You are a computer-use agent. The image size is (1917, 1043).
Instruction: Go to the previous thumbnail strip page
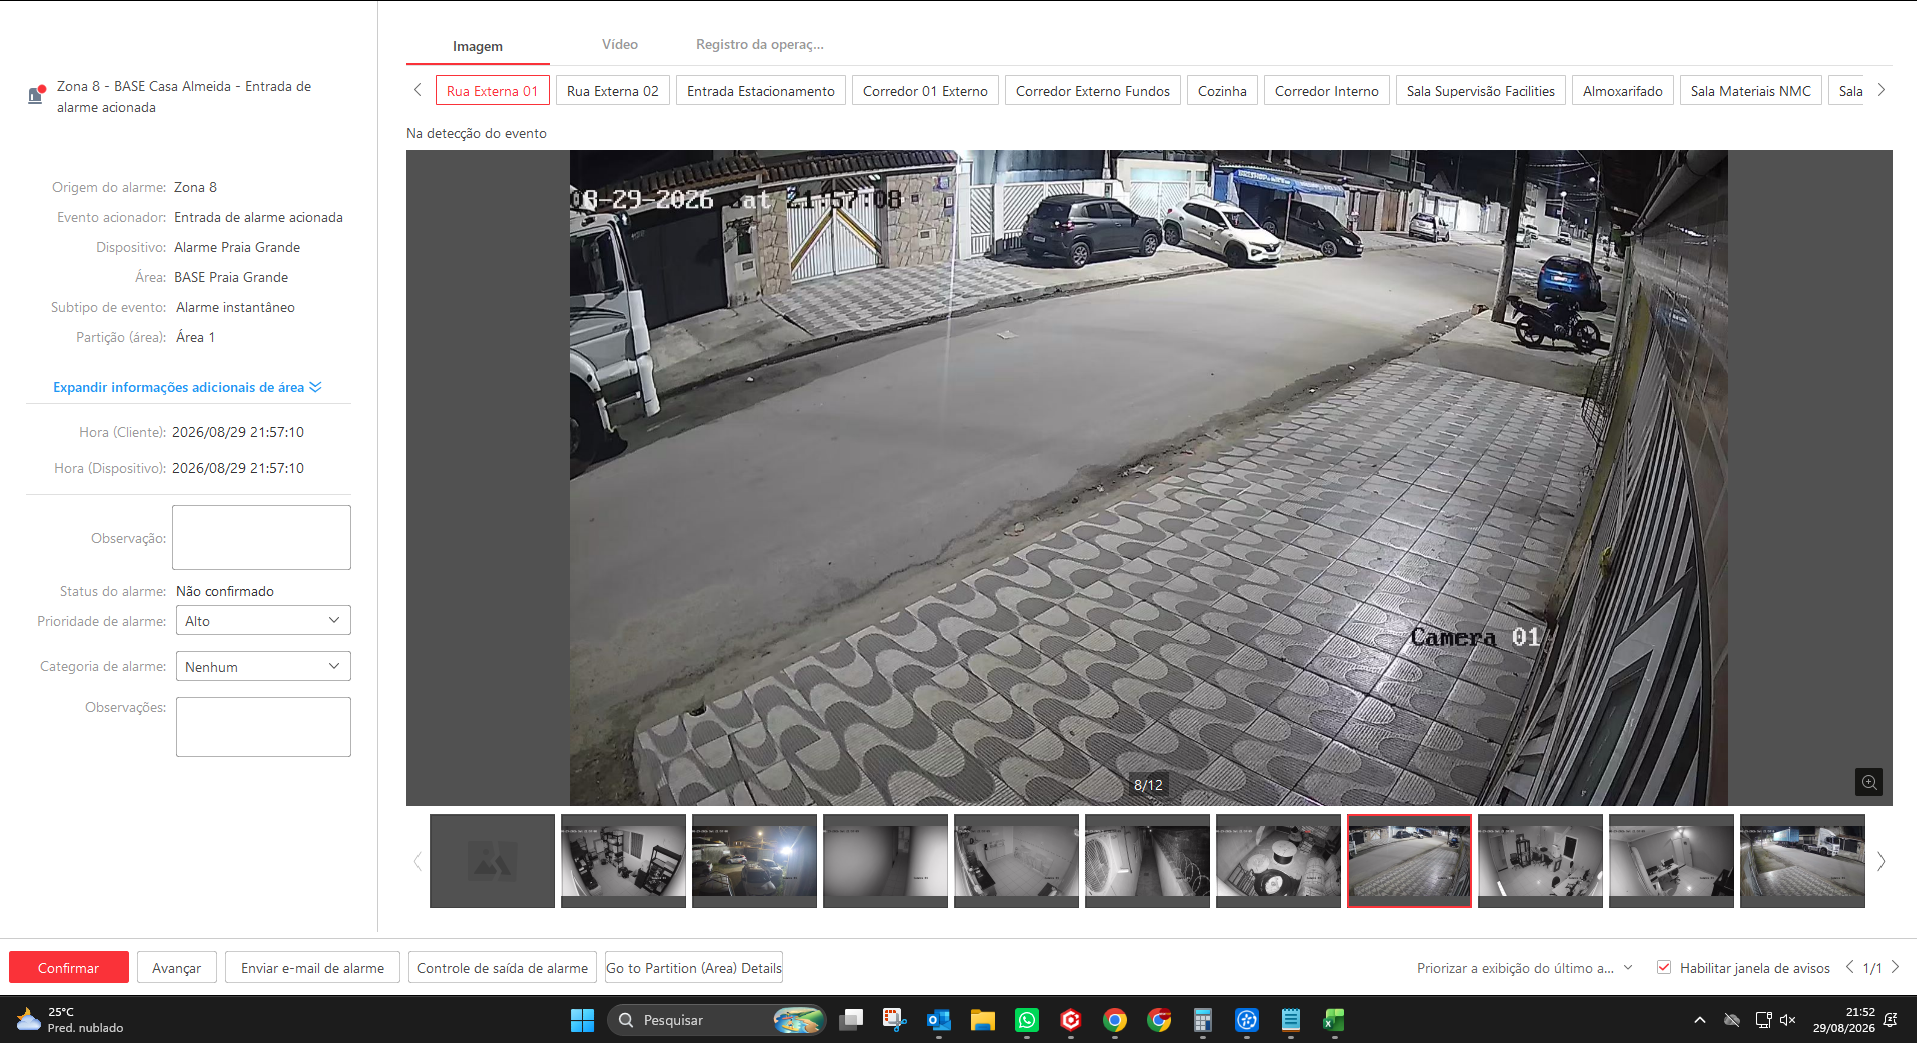[x=418, y=861]
